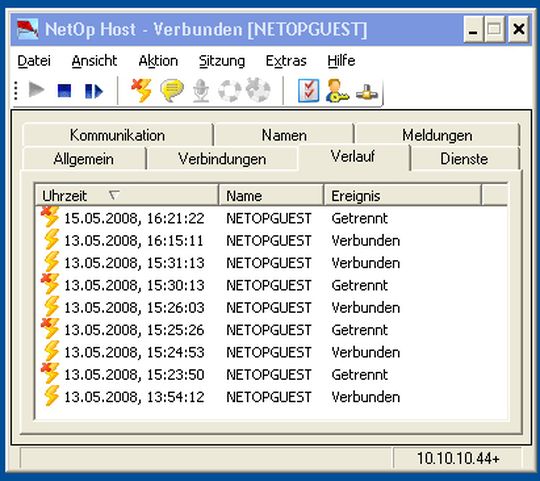540x481 pixels.
Task: Click the Name column header
Action: click(271, 196)
